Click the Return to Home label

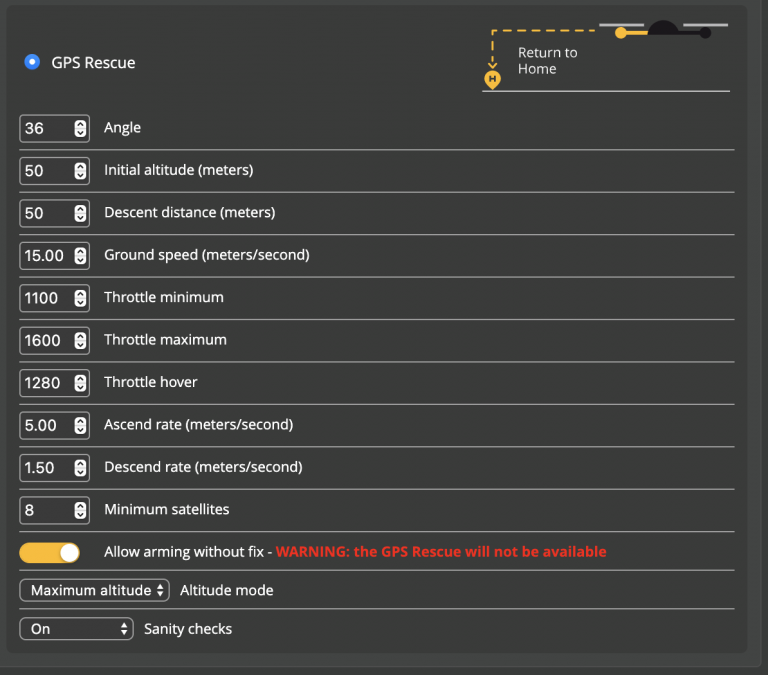pos(547,61)
